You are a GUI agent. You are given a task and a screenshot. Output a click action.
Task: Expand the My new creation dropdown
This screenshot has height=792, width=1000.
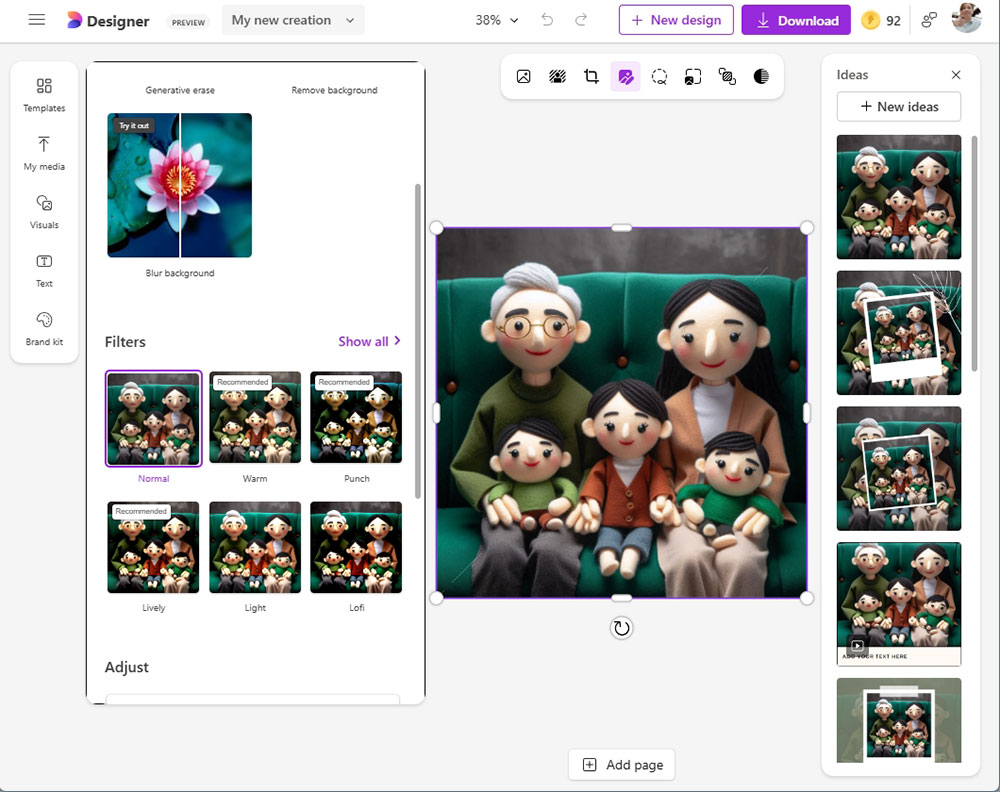click(x=293, y=20)
